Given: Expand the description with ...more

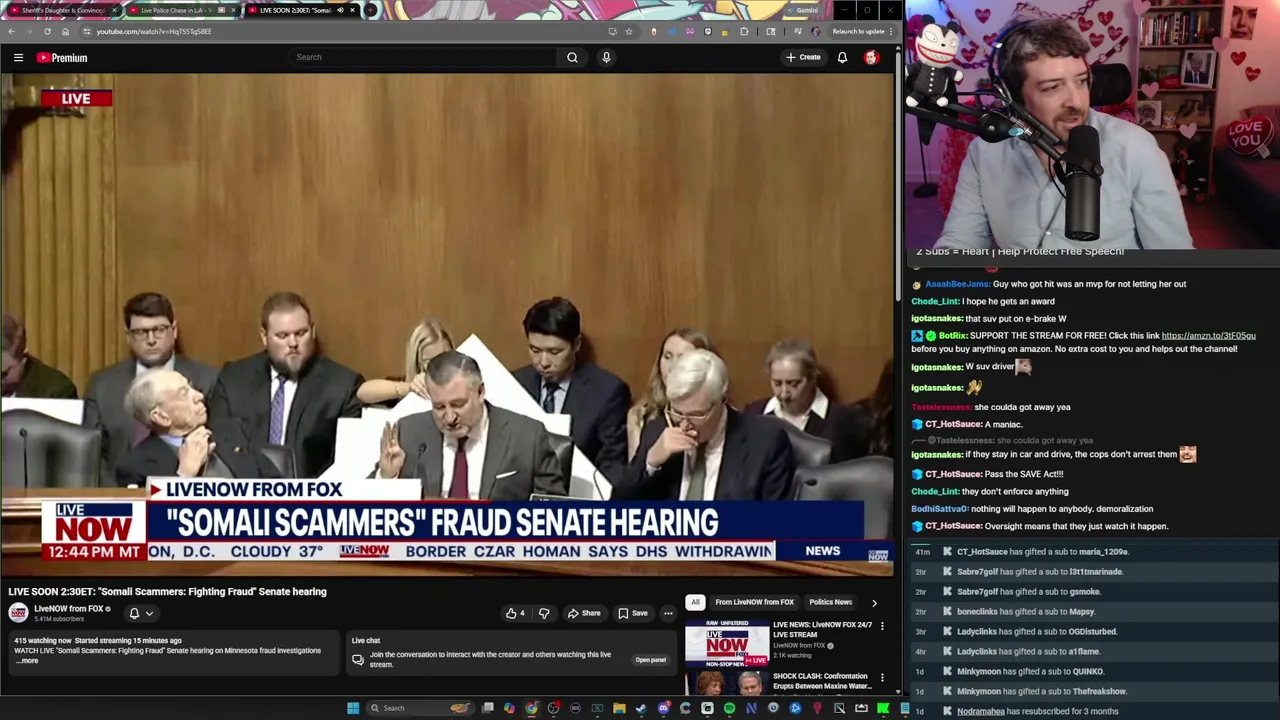Looking at the screenshot, I should pos(27,661).
